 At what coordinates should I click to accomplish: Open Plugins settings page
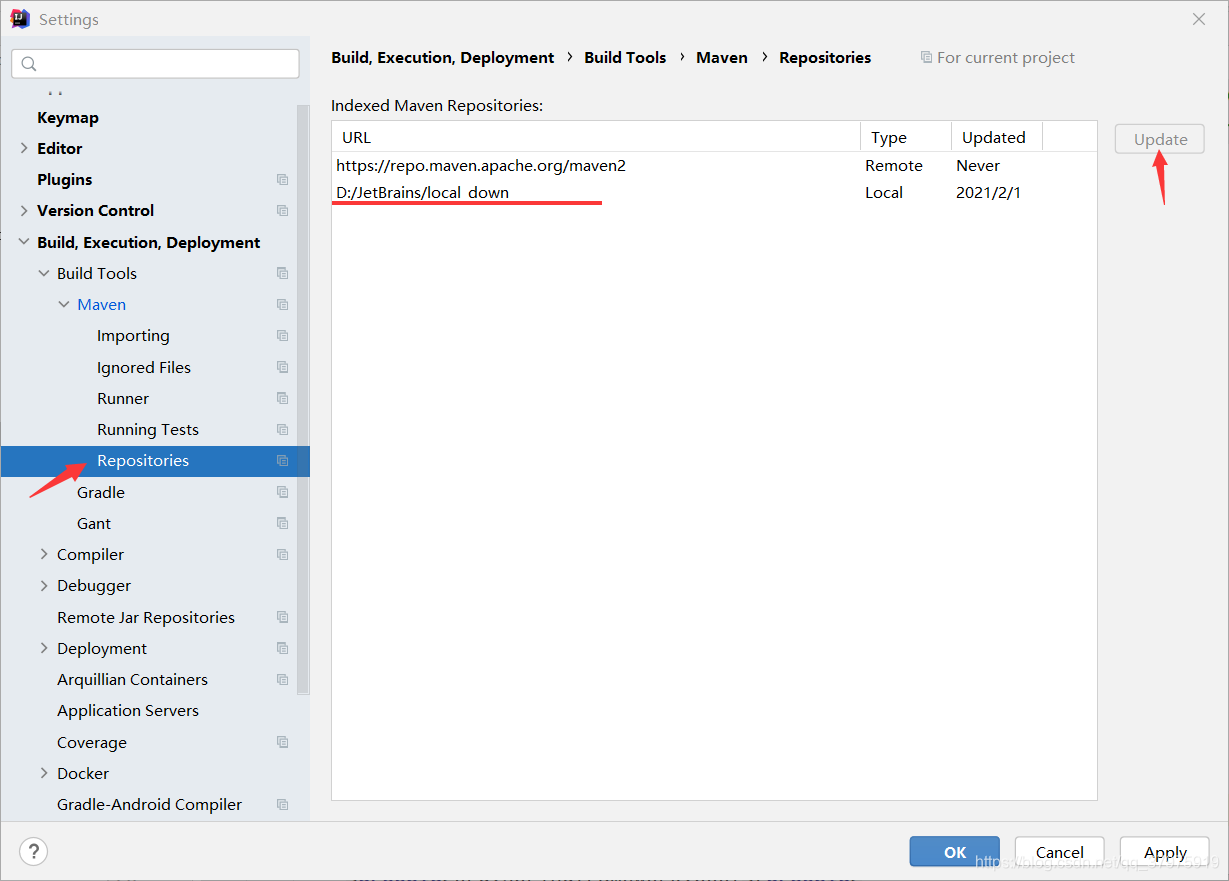65,180
